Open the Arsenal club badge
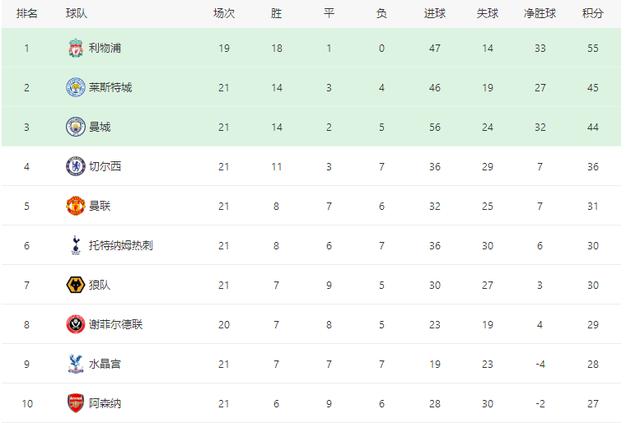The image size is (640, 423). pyautogui.click(x=75, y=403)
